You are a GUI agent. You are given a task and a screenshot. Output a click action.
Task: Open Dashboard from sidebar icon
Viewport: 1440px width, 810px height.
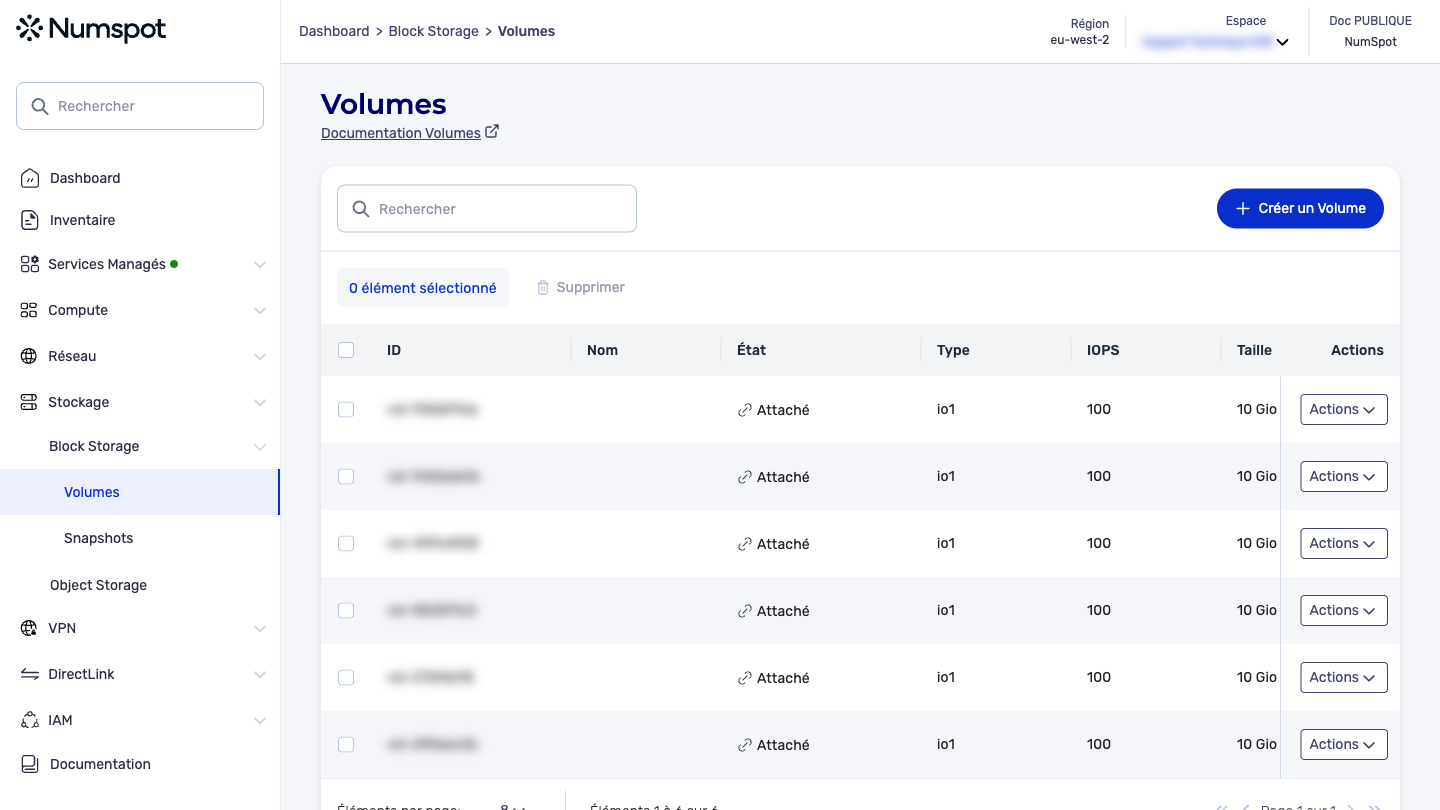click(30, 178)
